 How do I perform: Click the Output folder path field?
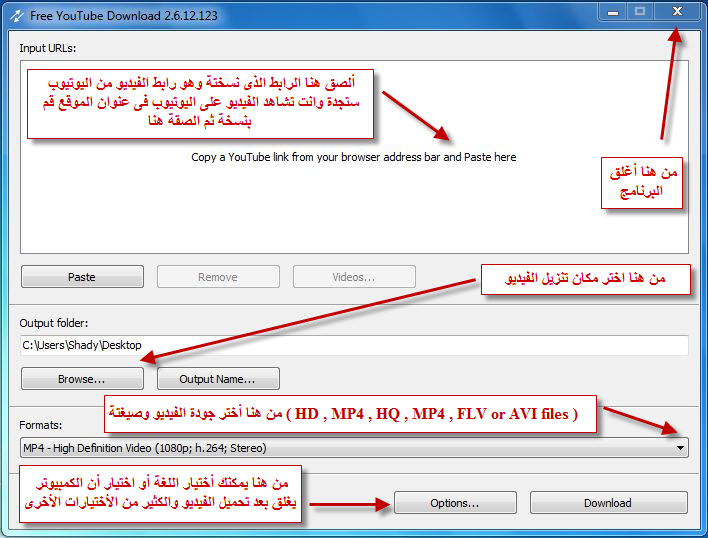(x=354, y=345)
